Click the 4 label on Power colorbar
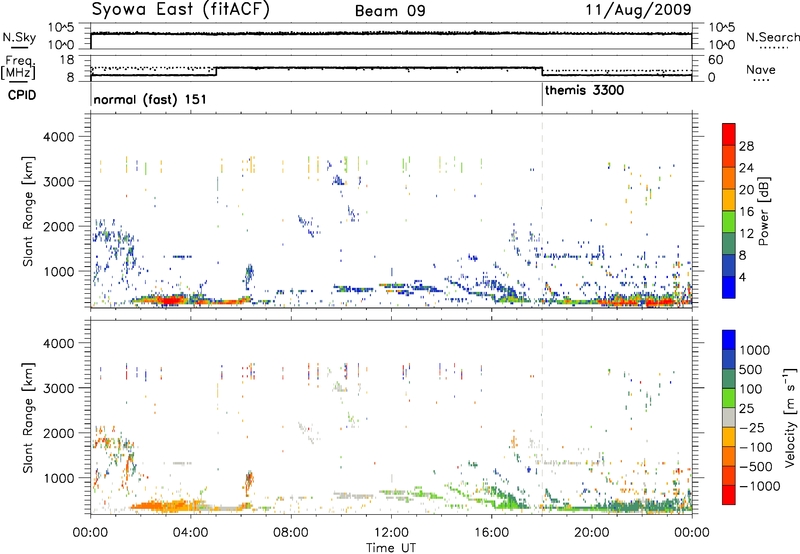The width and height of the screenshot is (800, 554). 742,277
